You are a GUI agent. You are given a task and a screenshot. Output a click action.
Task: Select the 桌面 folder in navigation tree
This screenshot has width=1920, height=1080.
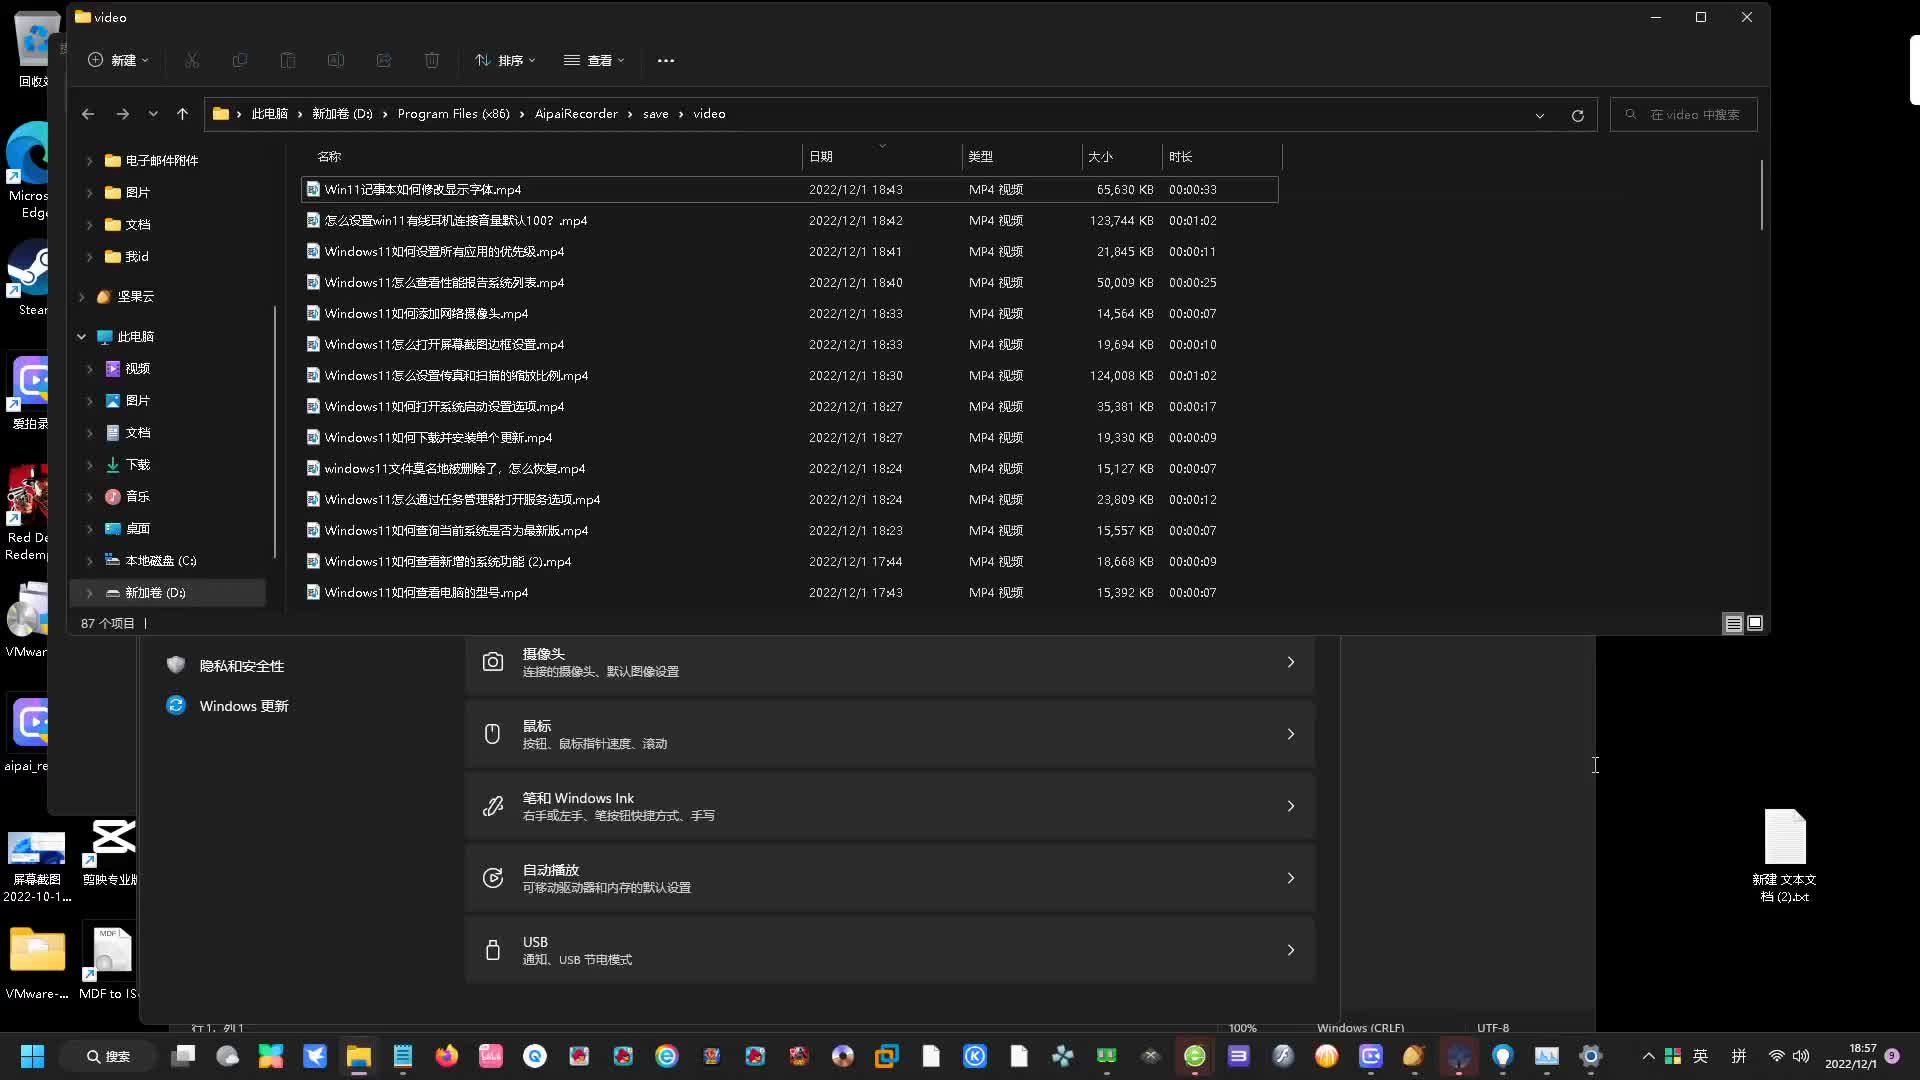click(137, 529)
